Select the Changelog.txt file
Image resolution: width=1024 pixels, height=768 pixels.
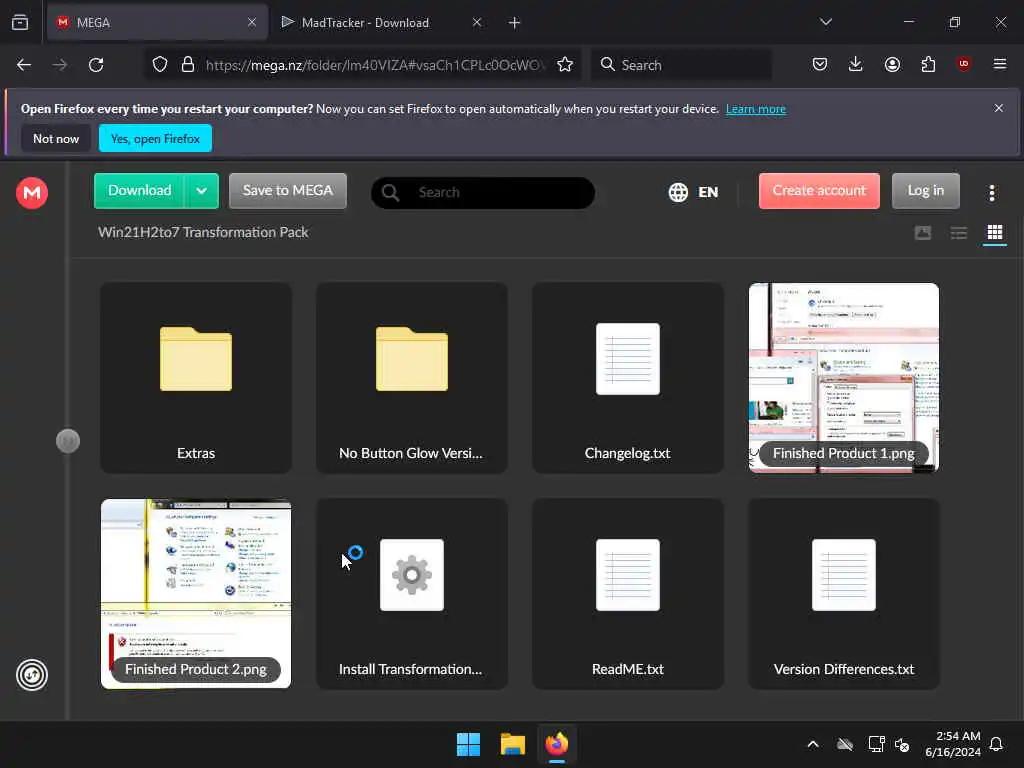pos(628,377)
